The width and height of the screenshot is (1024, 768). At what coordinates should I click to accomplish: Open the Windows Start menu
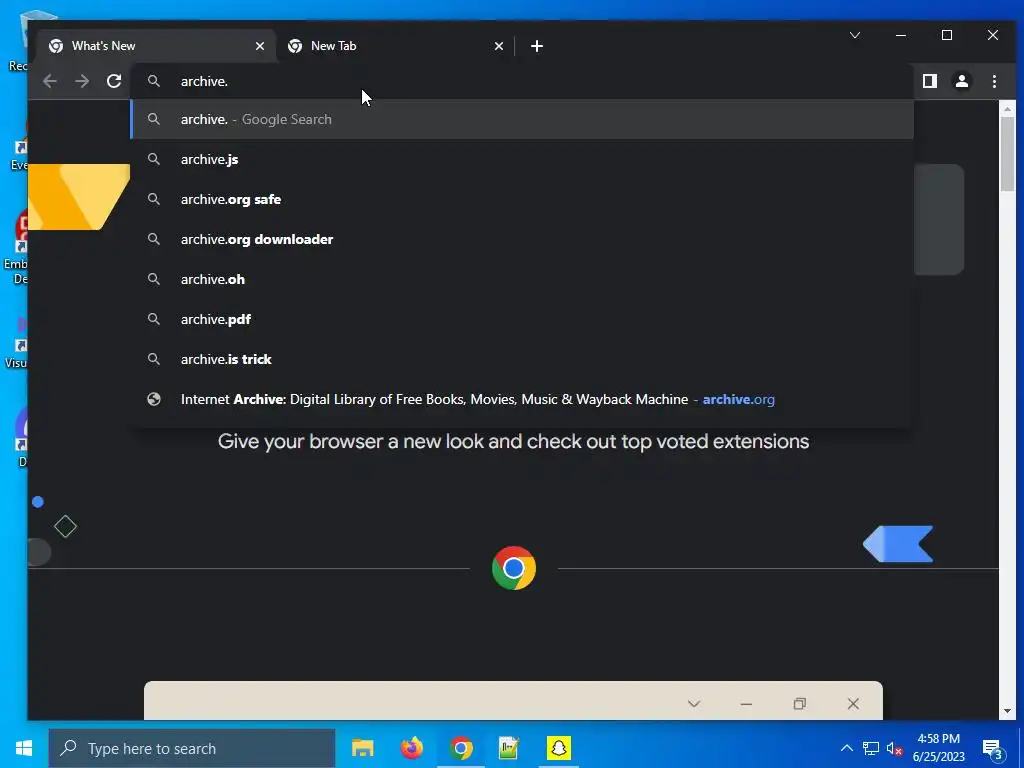24,748
